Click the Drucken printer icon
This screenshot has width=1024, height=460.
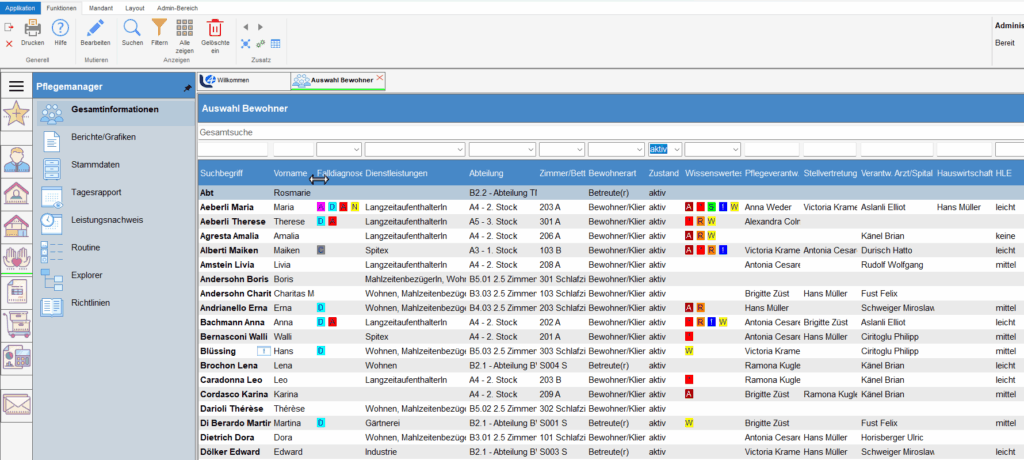[32, 29]
